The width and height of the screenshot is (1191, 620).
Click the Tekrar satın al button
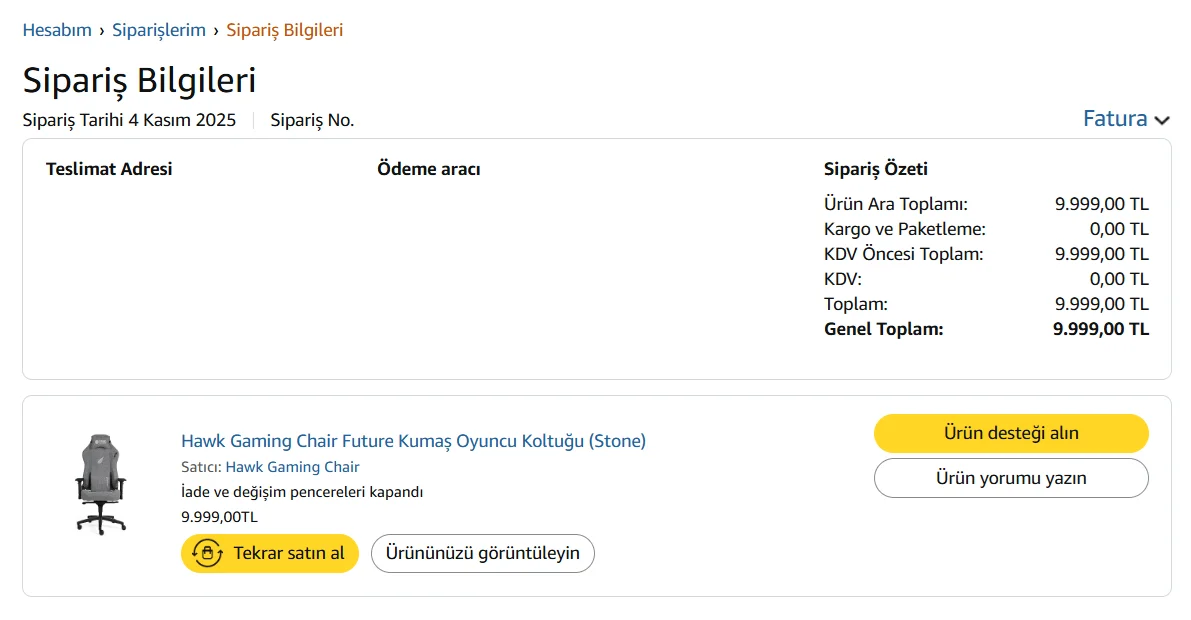pyautogui.click(x=270, y=553)
